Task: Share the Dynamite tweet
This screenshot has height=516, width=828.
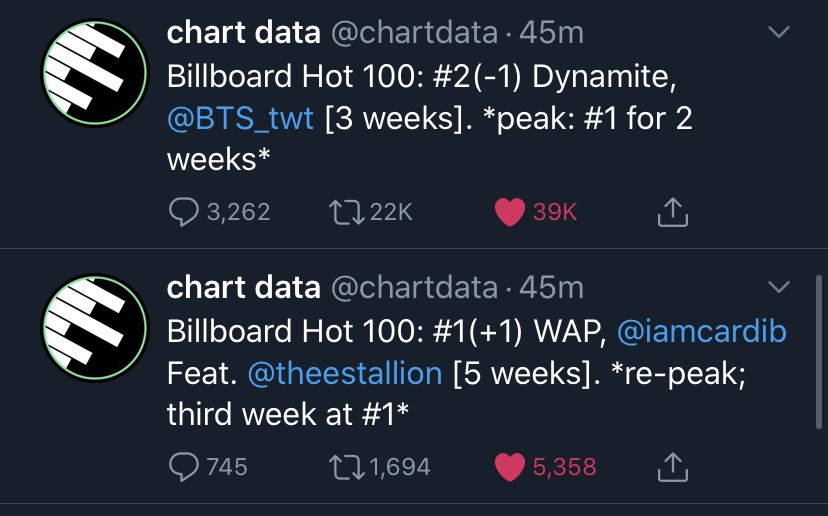Action: (x=673, y=212)
